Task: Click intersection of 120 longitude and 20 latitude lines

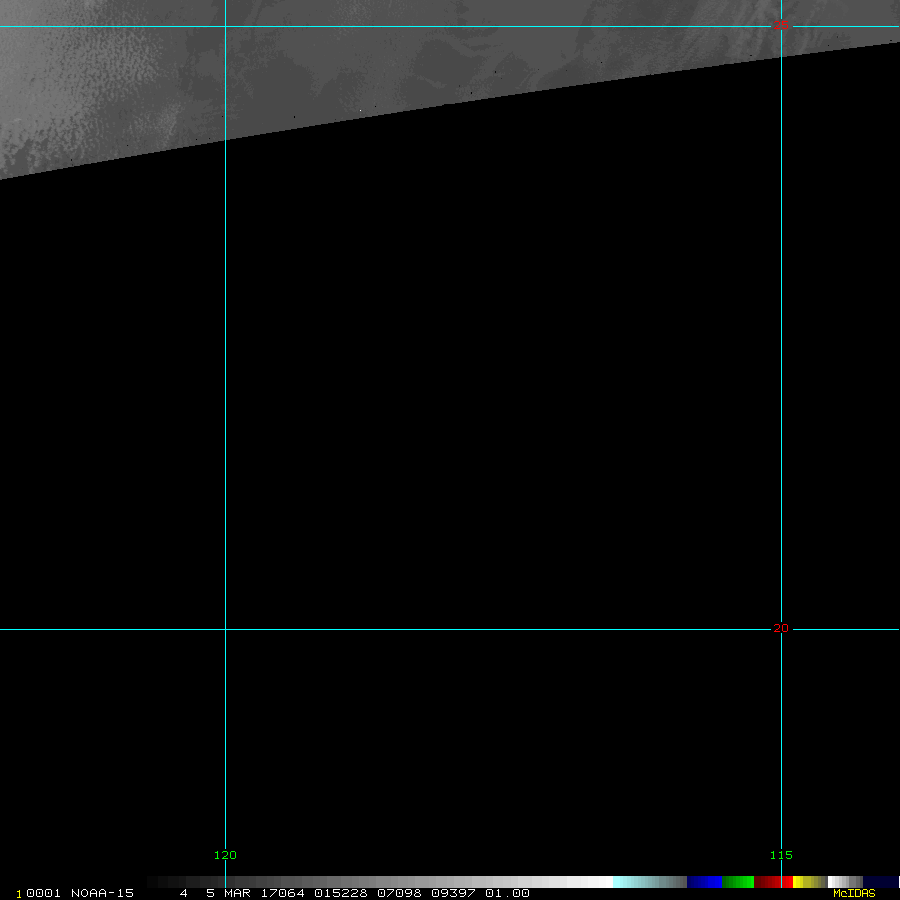Action: [x=225, y=629]
